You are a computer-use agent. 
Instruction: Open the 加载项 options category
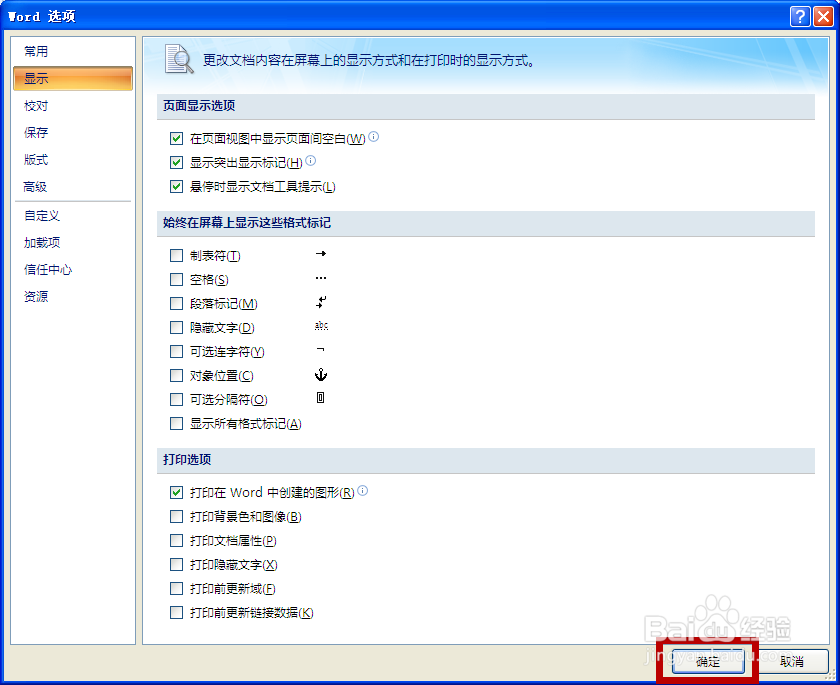pos(73,243)
